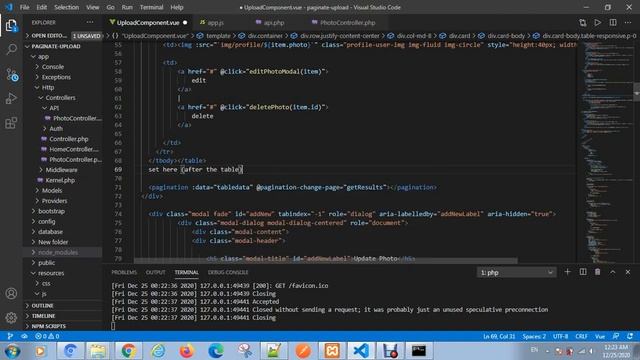Split the editor to the right
The height and width of the screenshot is (360, 640).
(613, 22)
